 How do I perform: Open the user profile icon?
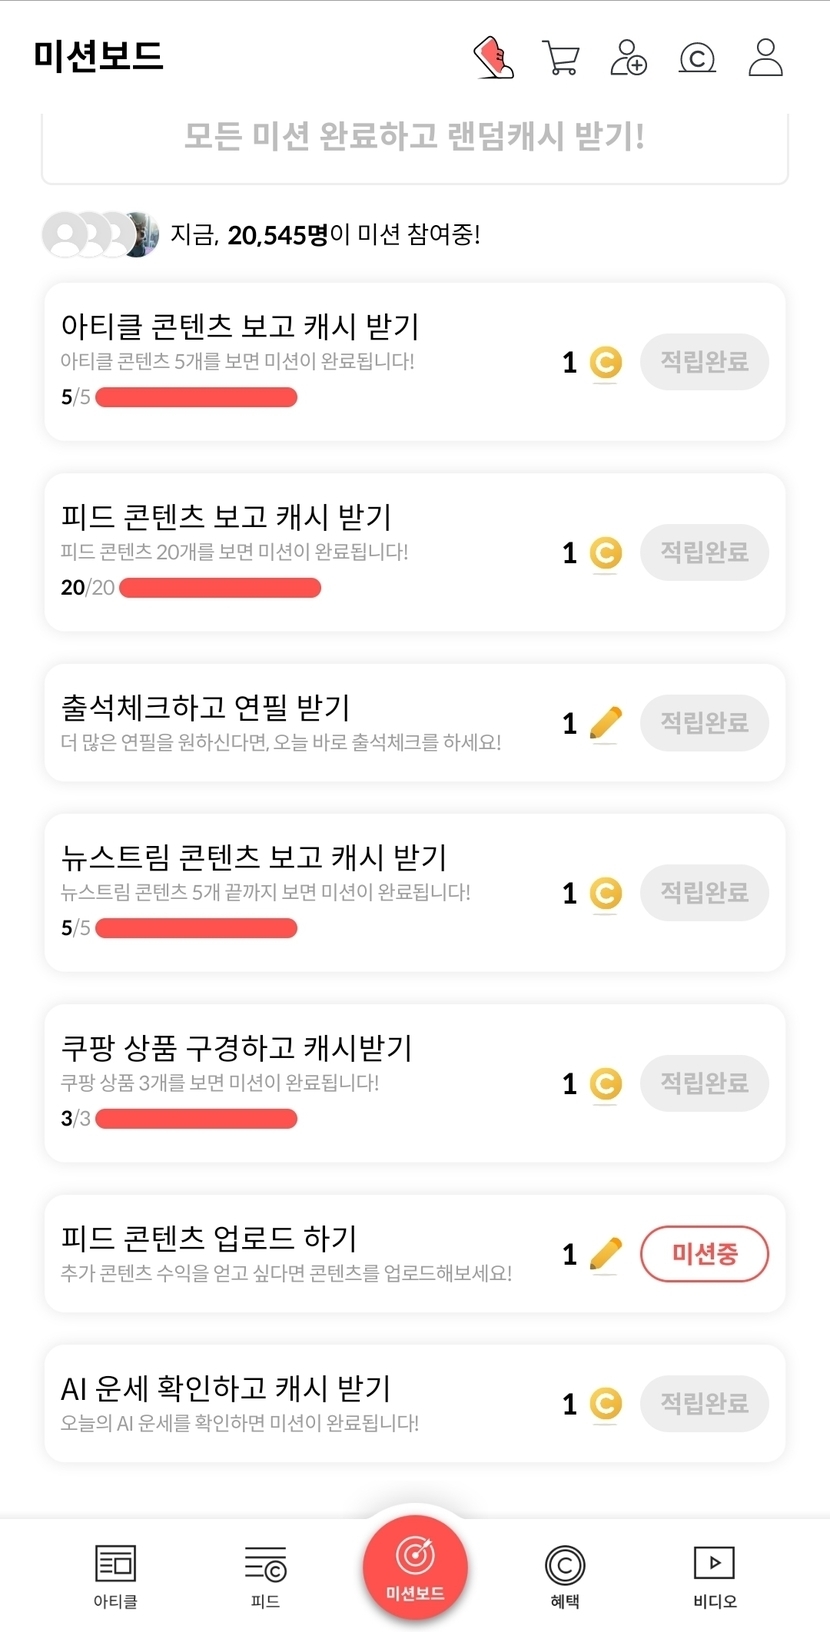pyautogui.click(x=766, y=58)
